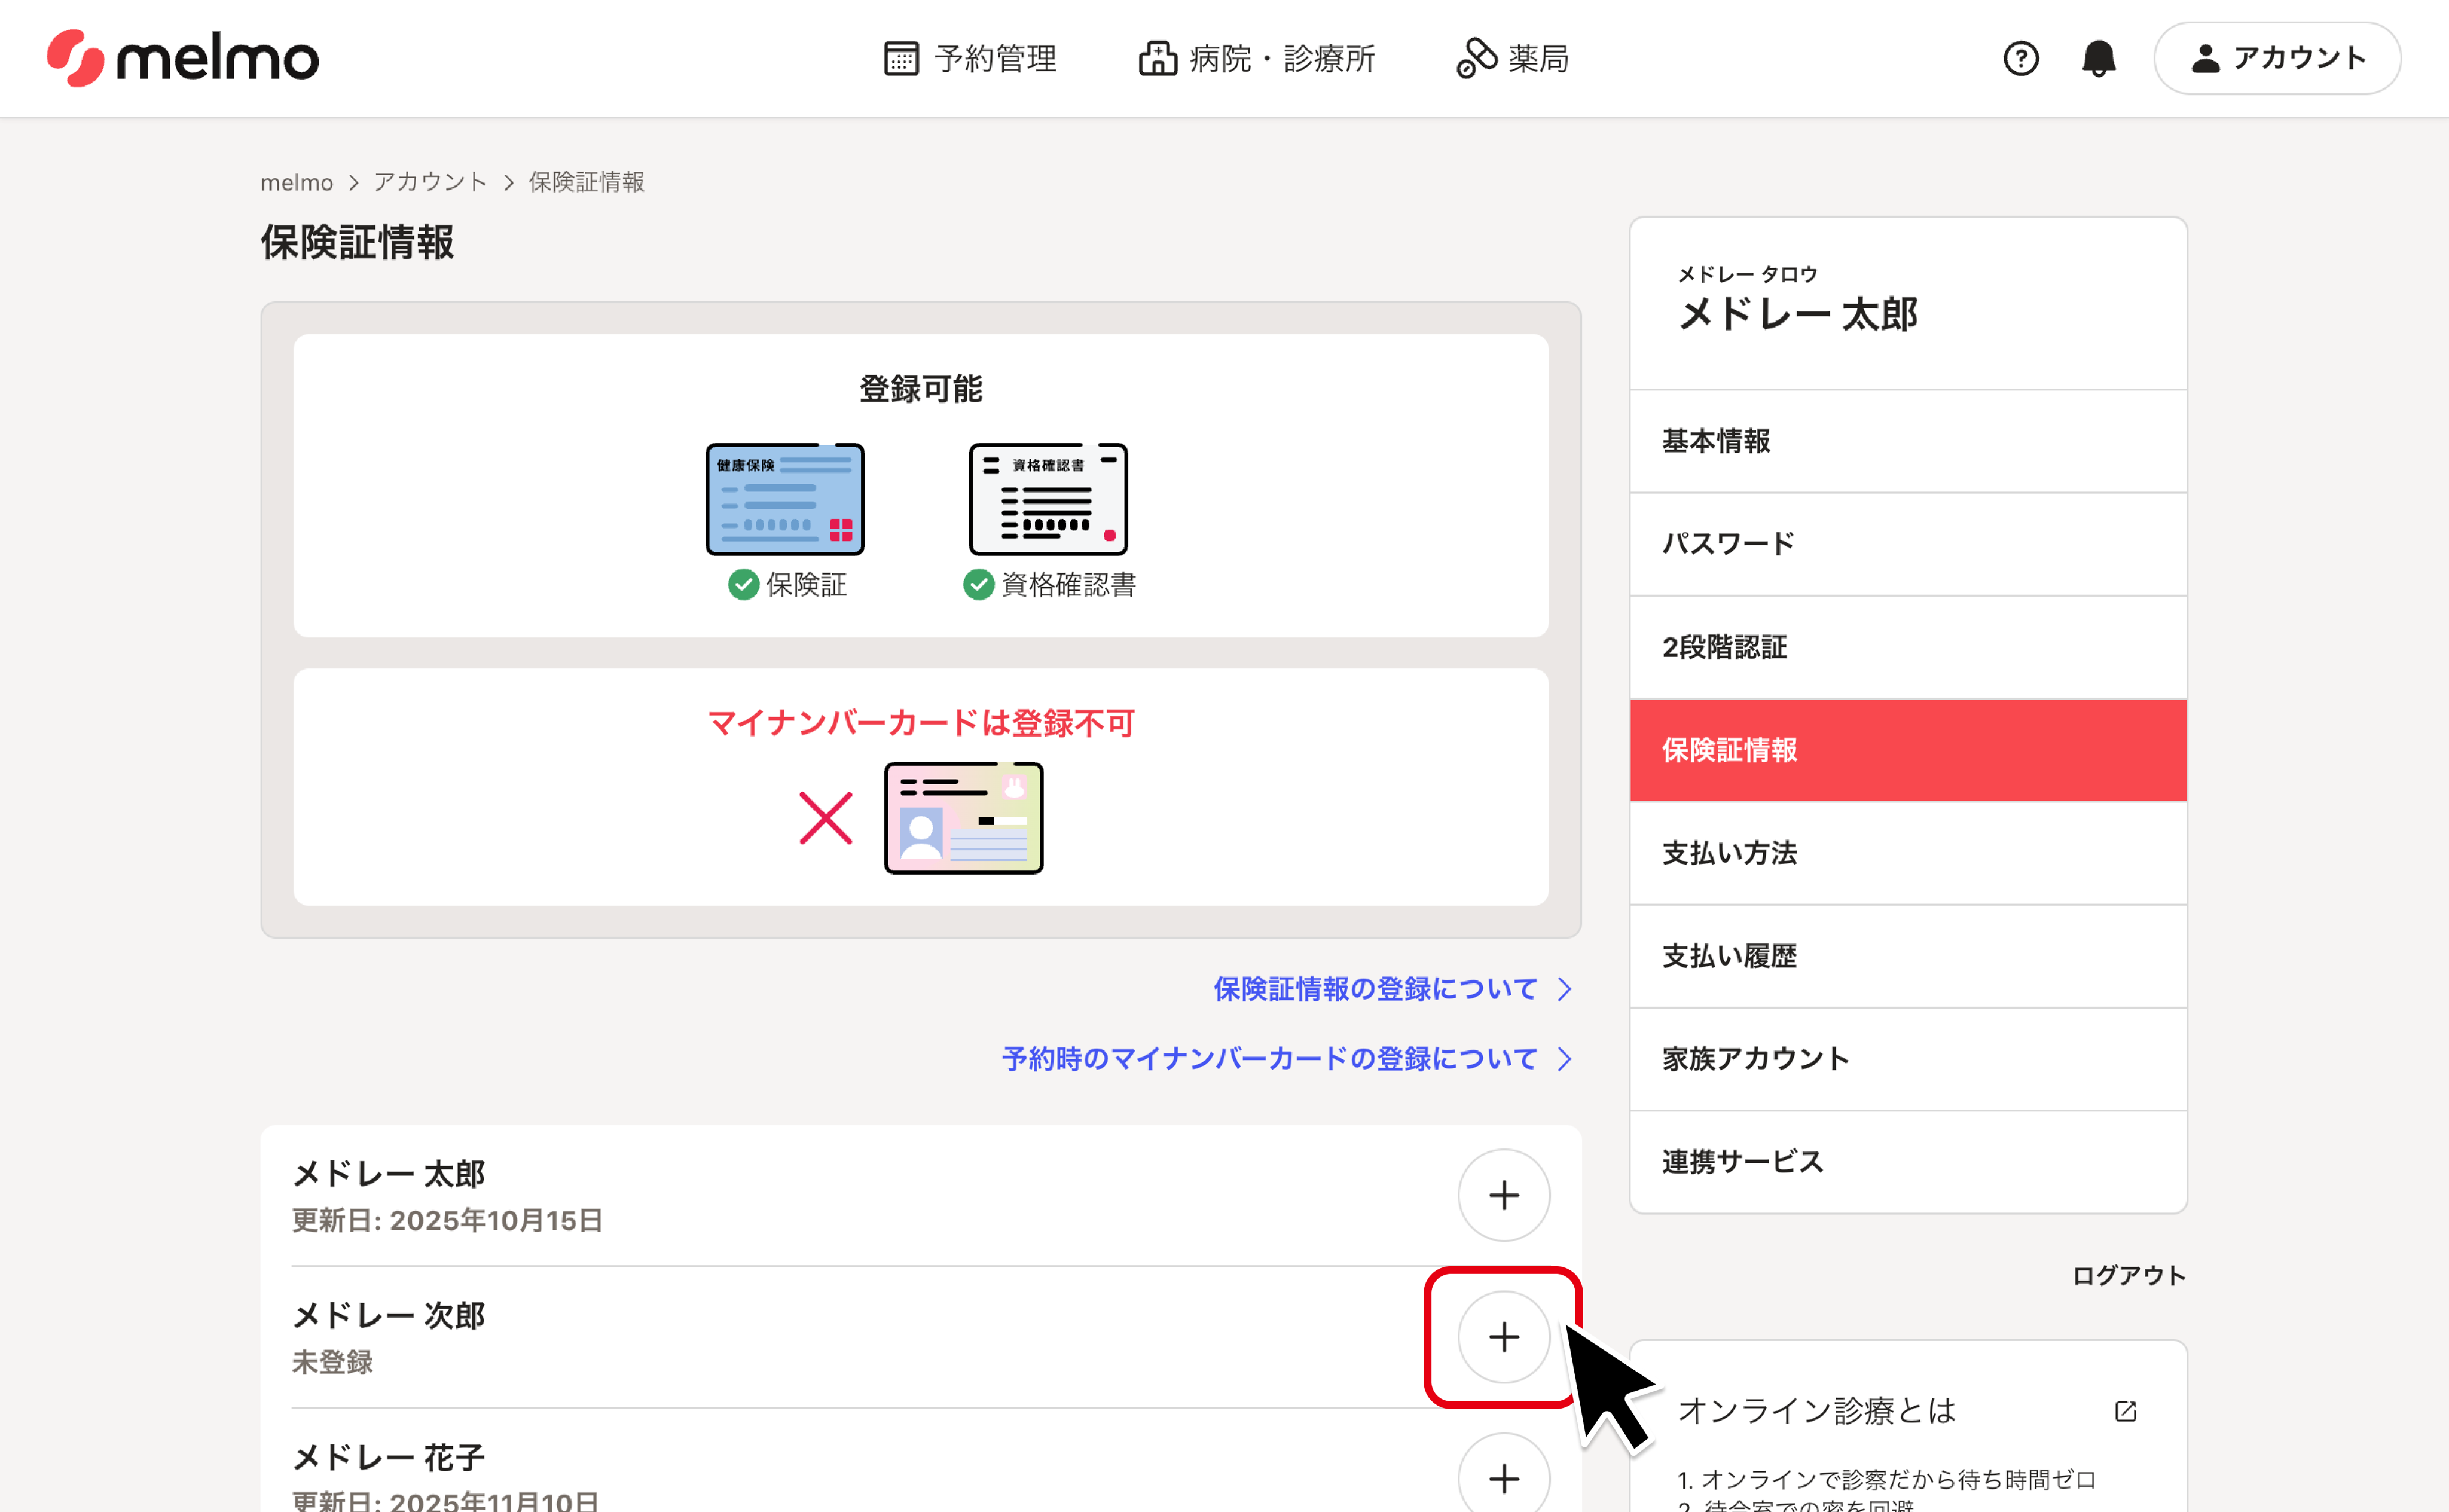Open 家族アカウント sidebar item
Screen dimensions: 2449x1512
pos(1755,1059)
